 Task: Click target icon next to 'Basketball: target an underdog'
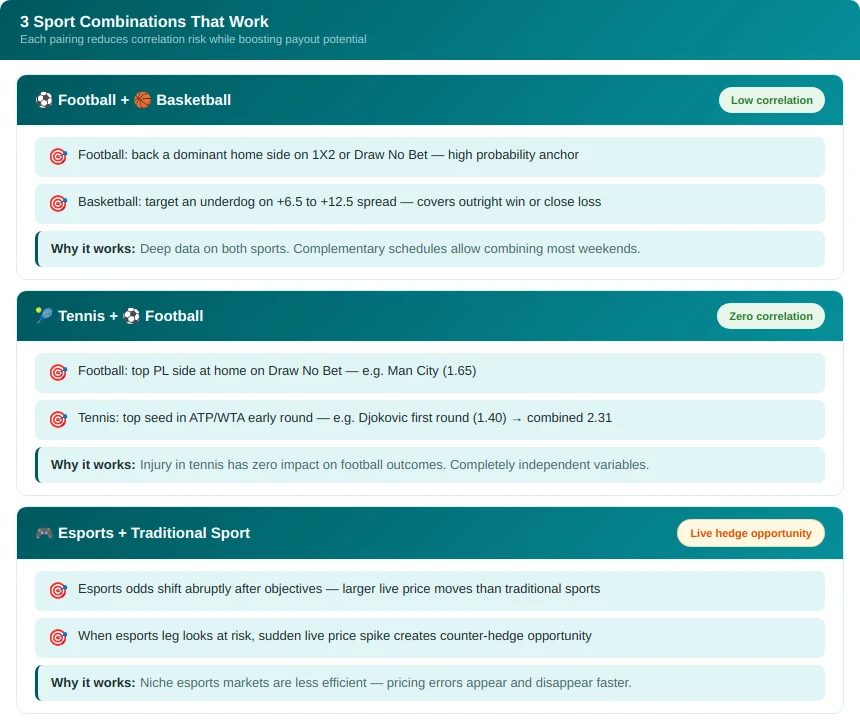tap(58, 204)
